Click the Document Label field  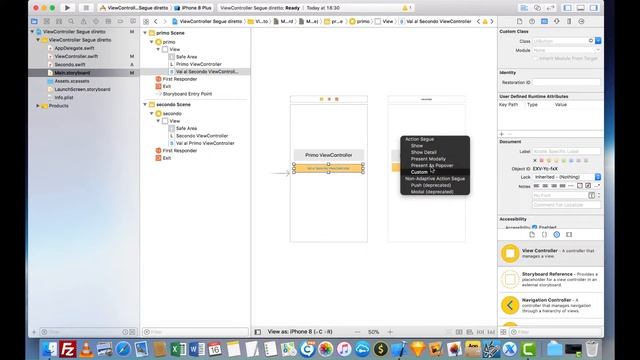click(567, 151)
